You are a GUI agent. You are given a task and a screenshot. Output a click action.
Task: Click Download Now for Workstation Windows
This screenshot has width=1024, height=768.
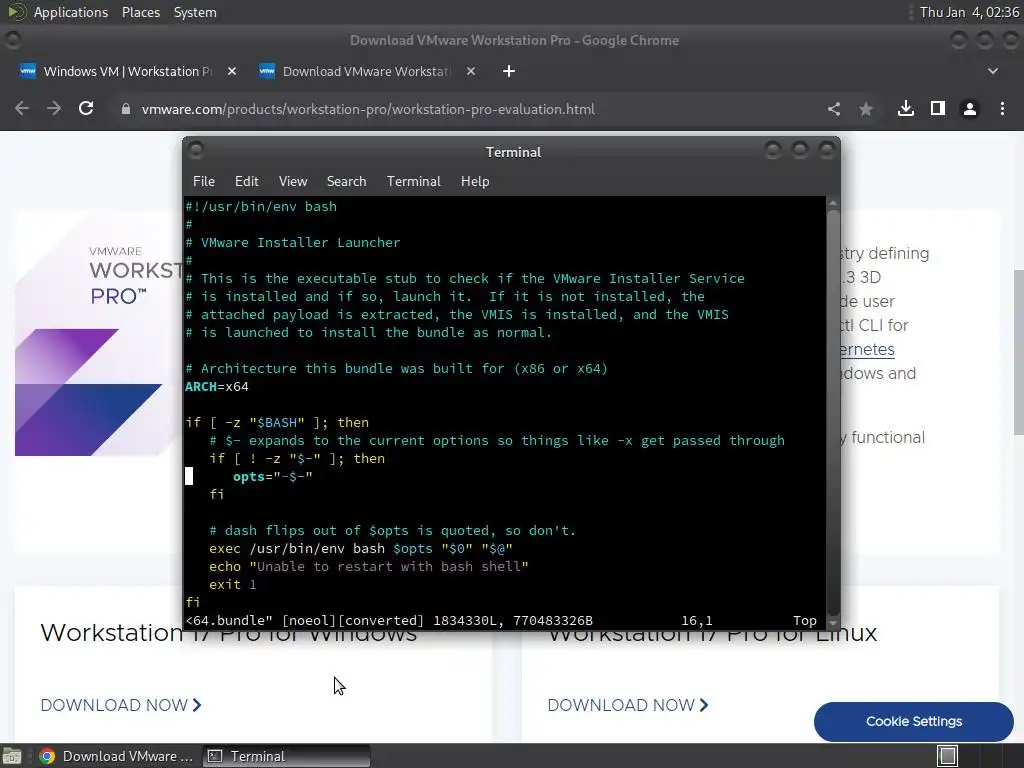click(121, 705)
